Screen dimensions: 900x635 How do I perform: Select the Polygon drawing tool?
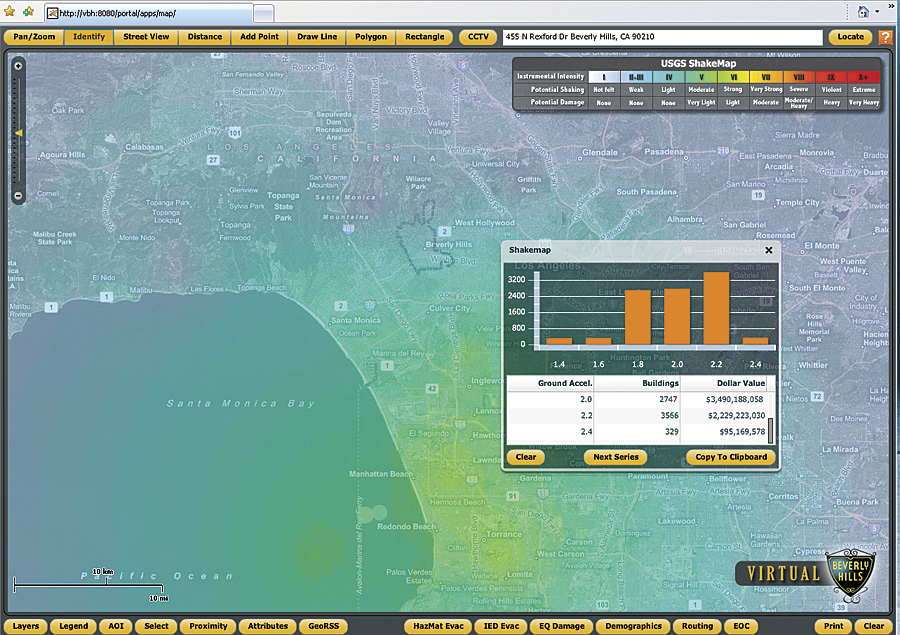[x=371, y=37]
